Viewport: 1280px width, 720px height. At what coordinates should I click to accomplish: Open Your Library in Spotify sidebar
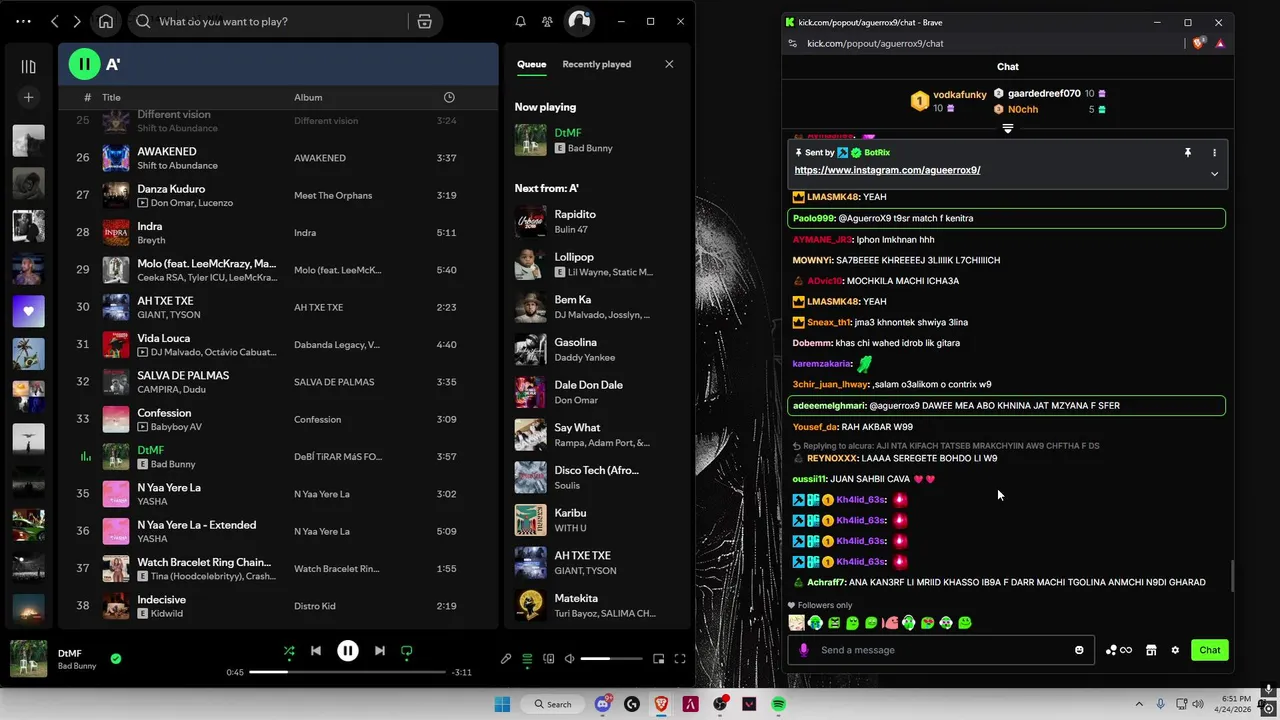[28, 67]
